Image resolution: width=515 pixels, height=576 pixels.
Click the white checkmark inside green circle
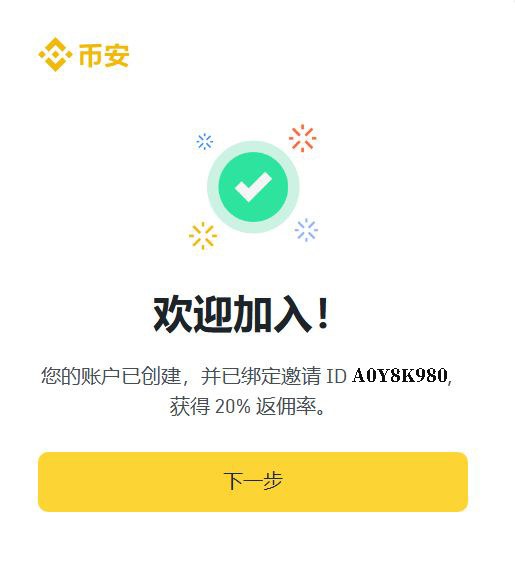click(x=253, y=187)
